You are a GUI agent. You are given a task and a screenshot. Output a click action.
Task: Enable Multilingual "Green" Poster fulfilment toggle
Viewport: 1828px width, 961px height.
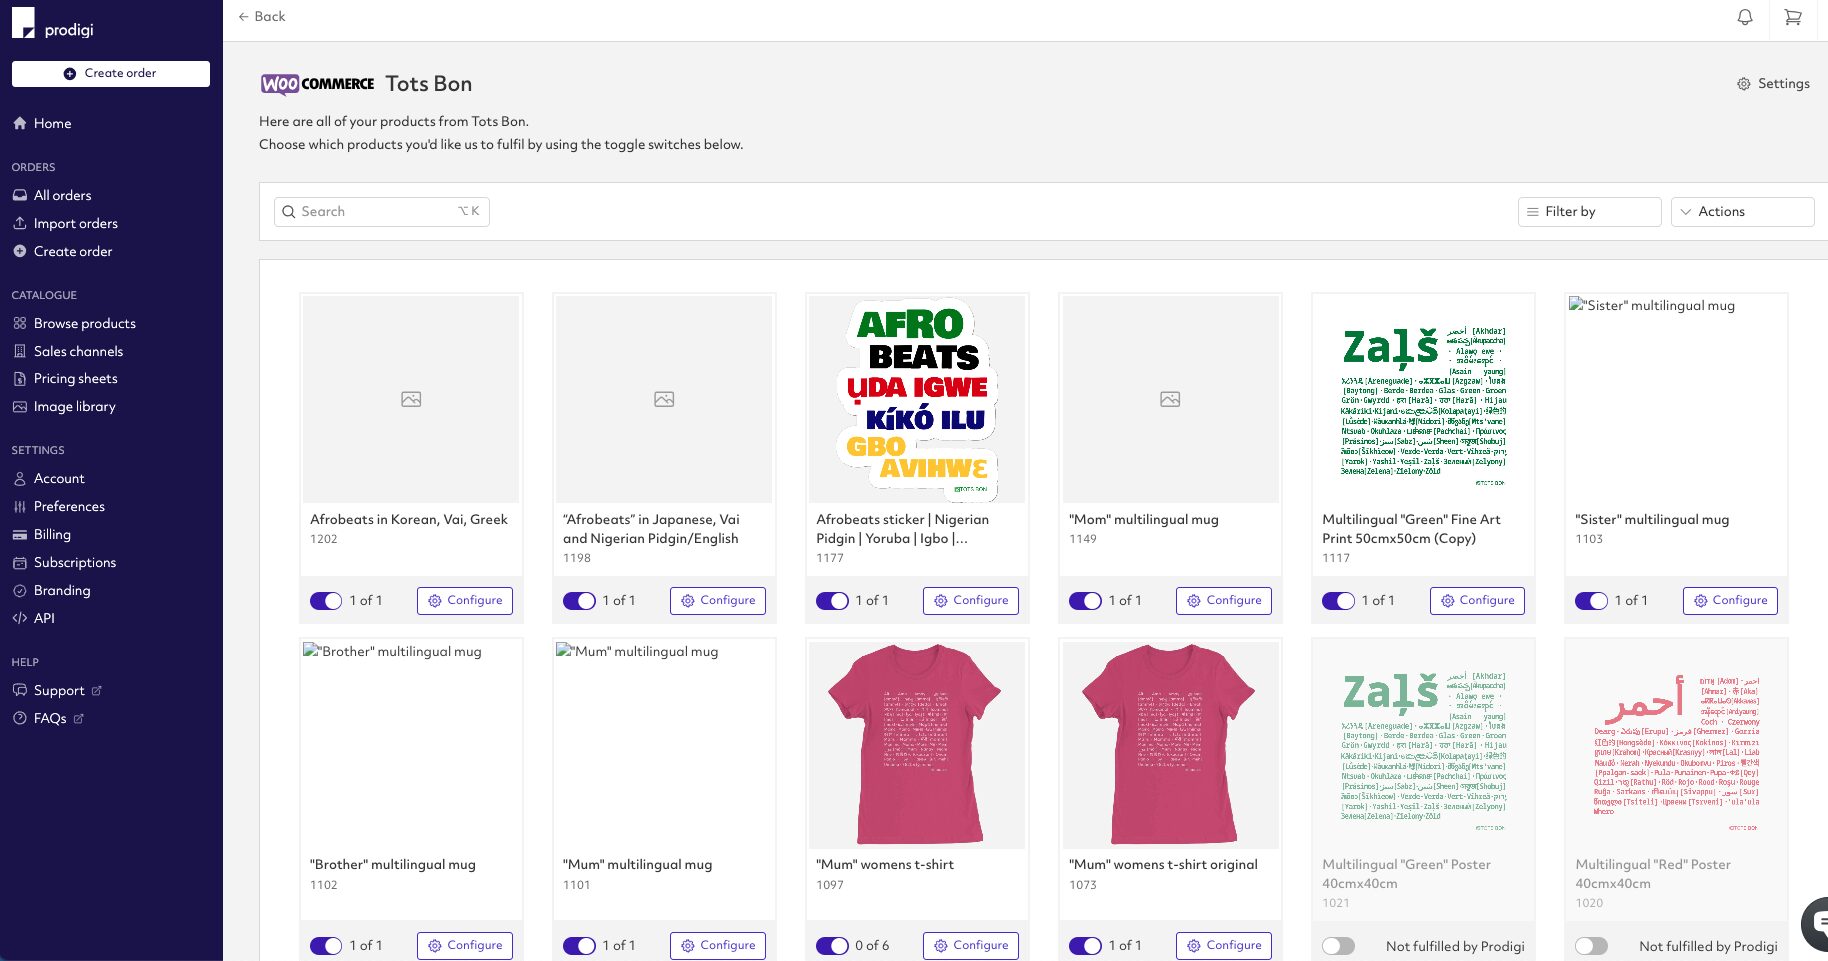click(x=1338, y=946)
